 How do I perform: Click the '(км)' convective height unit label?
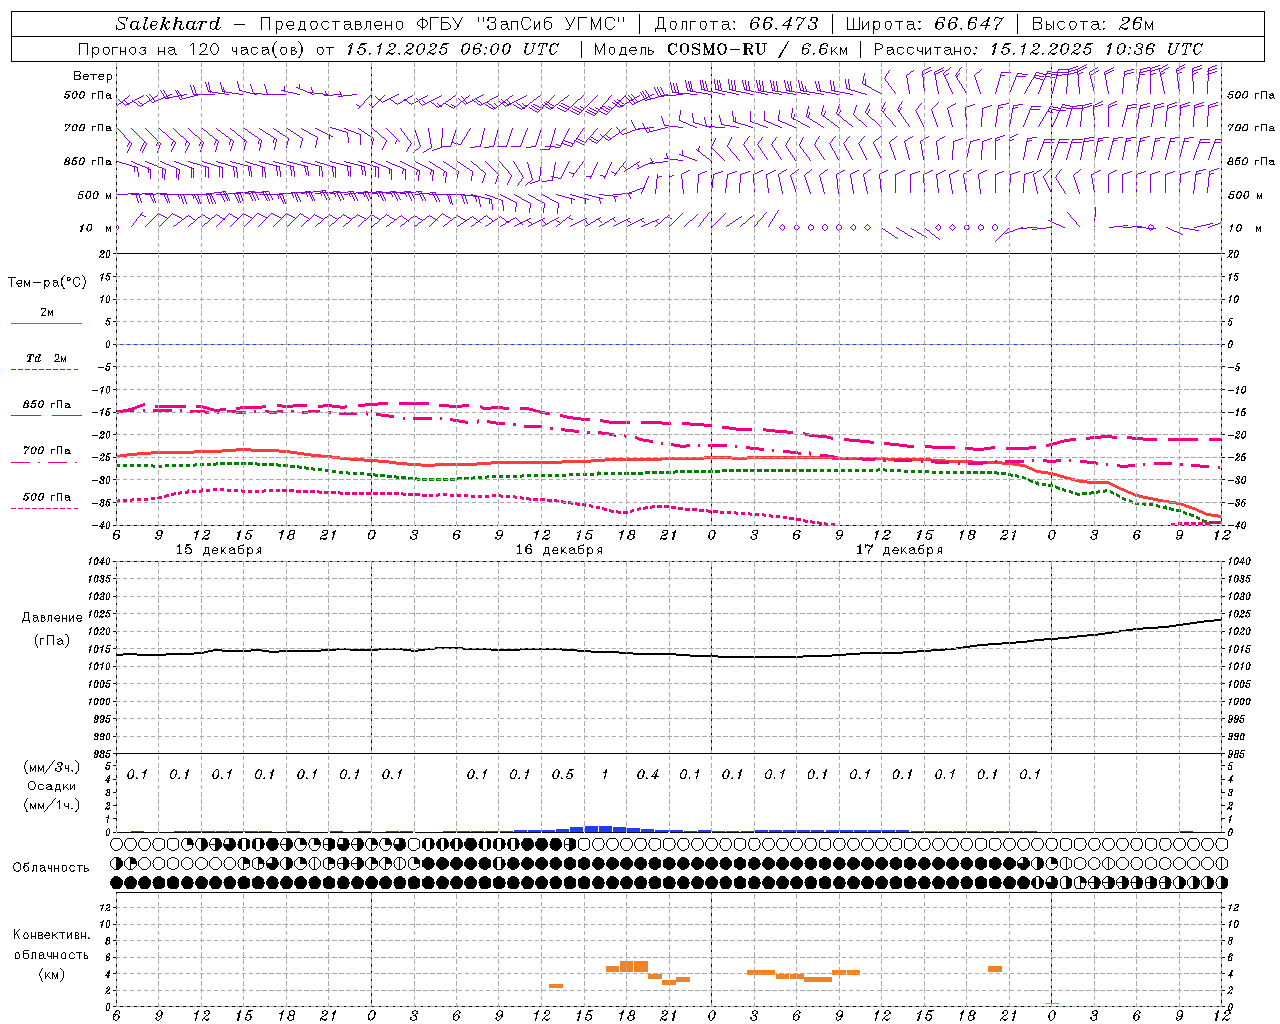point(51,974)
